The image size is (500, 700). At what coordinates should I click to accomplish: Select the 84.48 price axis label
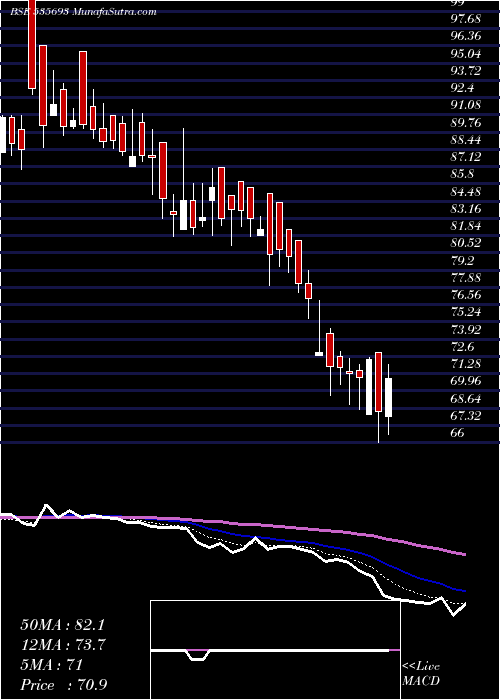pos(466,192)
